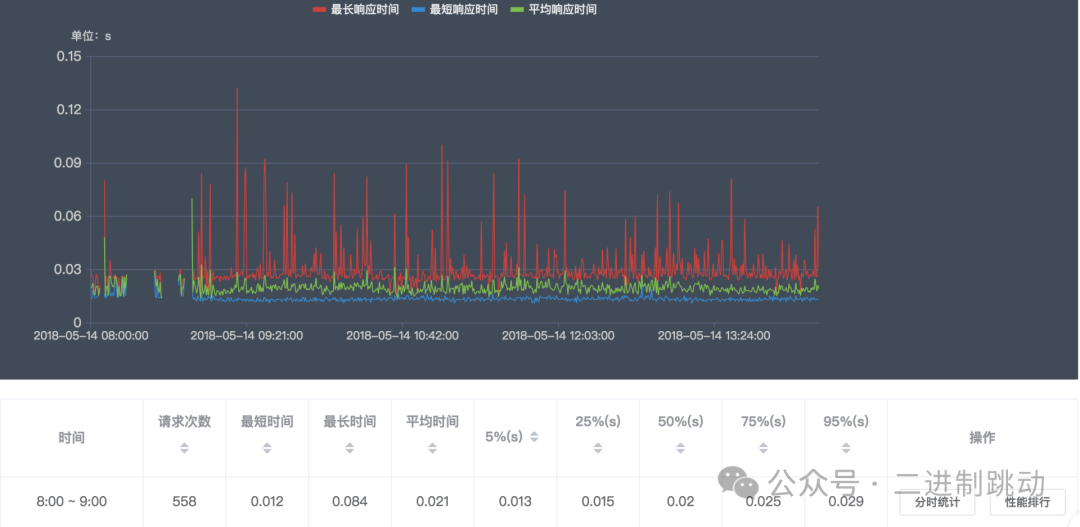Click sort arrows under 50%(s) header
The height and width of the screenshot is (527, 1080).
680,449
